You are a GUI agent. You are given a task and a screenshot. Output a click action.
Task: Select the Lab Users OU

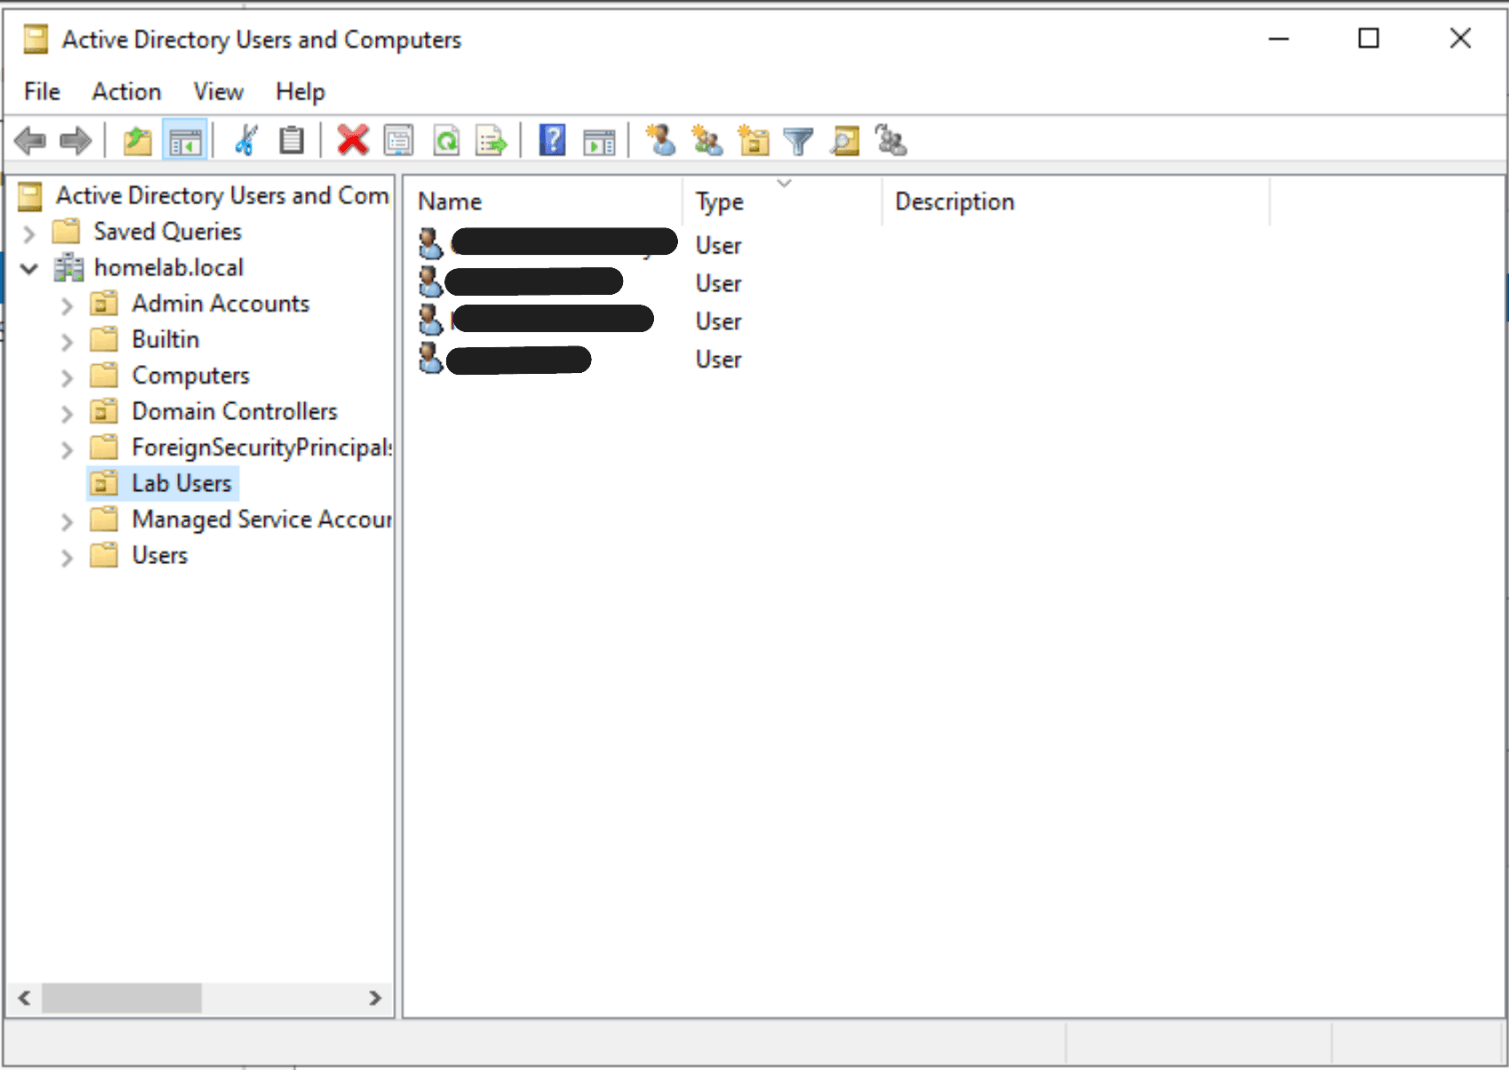(182, 484)
